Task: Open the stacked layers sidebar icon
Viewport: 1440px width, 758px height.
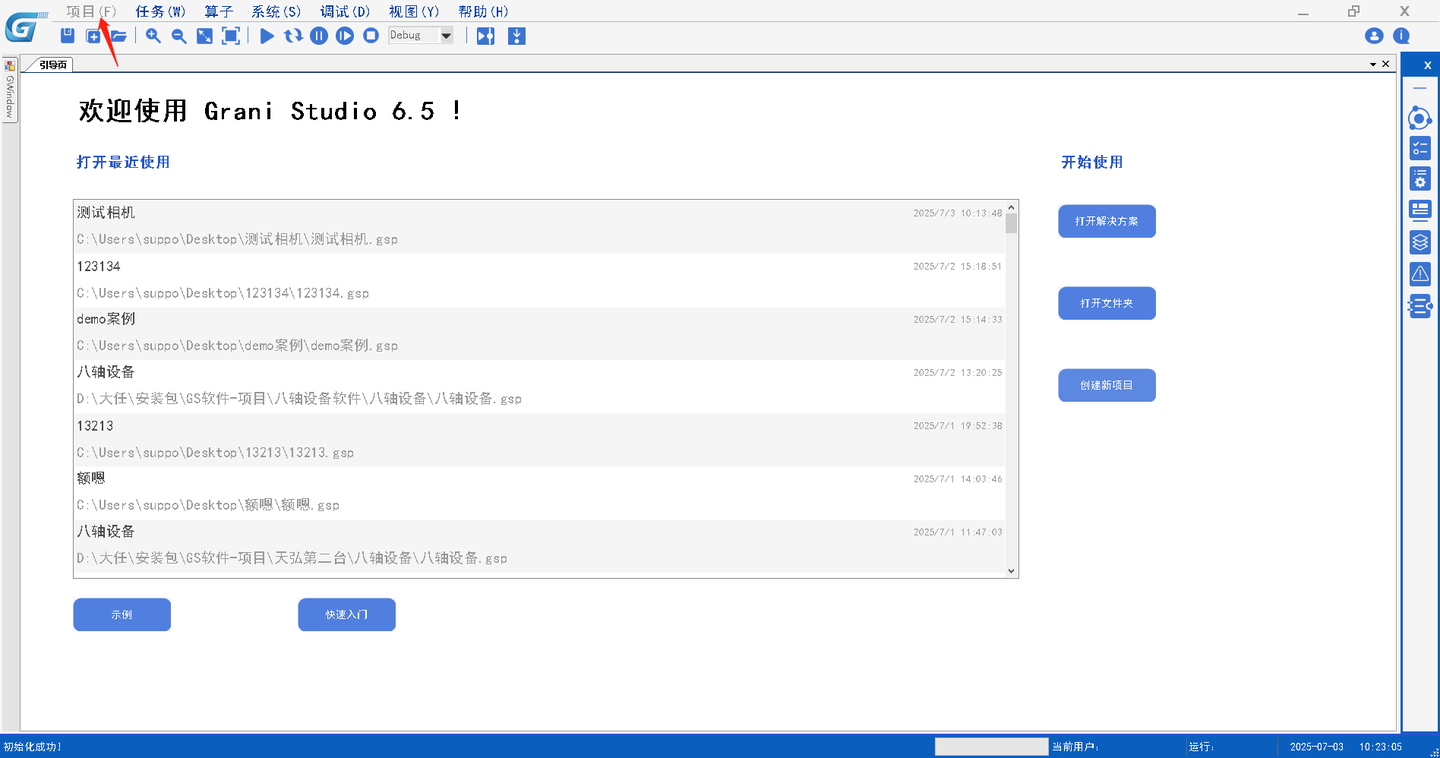Action: click(x=1420, y=242)
